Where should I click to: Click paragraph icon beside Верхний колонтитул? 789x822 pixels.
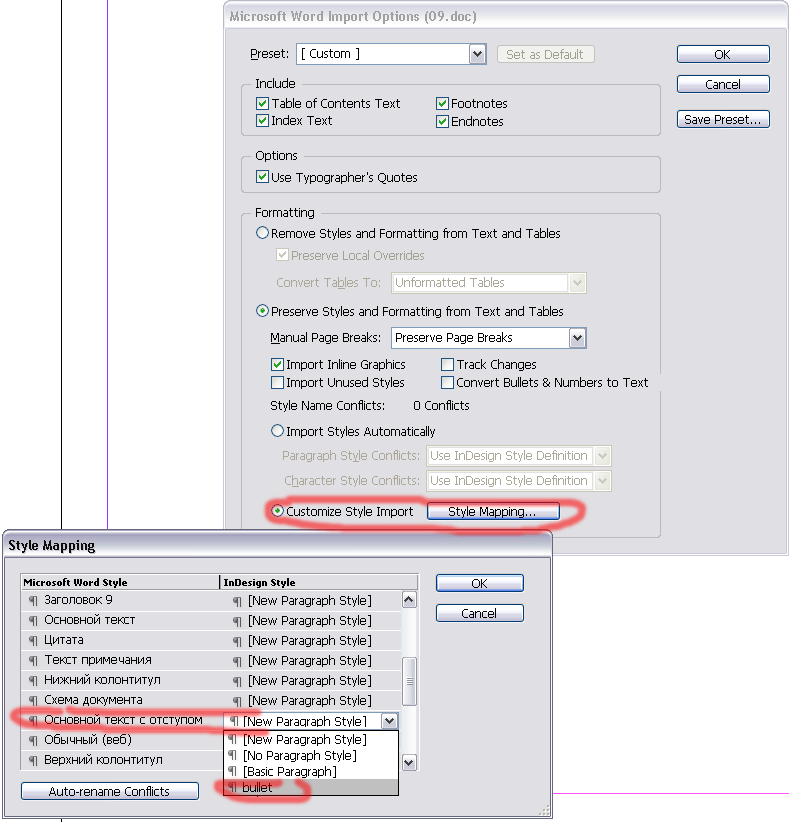point(34,760)
